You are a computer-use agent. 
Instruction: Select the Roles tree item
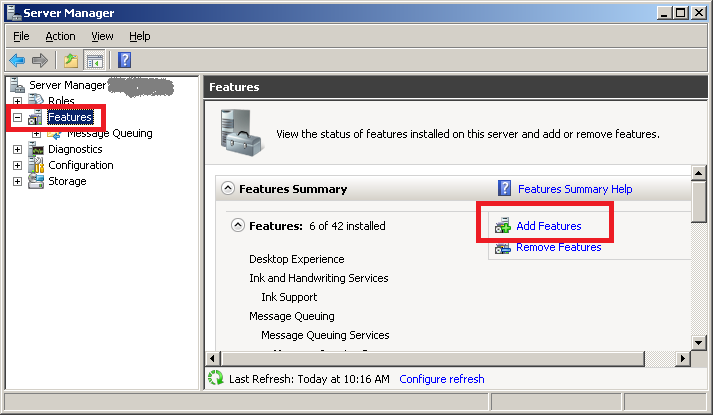pyautogui.click(x=61, y=100)
